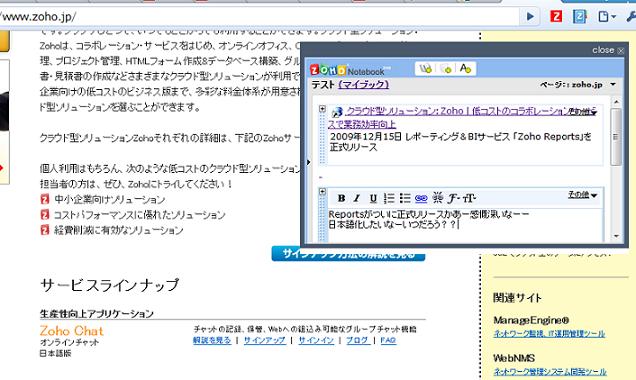This screenshot has width=636, height=380.
Task: Click the red Zoho extension icon
Action: 556,17
